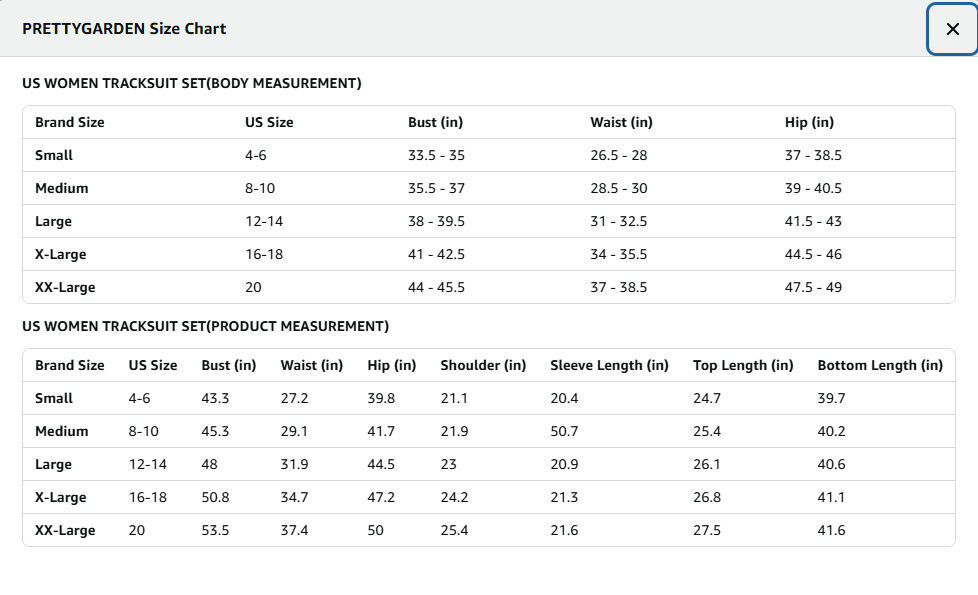Close the PRETTYGARDEN Size Chart dialog
Screen dimensions: 978x595
click(952, 29)
